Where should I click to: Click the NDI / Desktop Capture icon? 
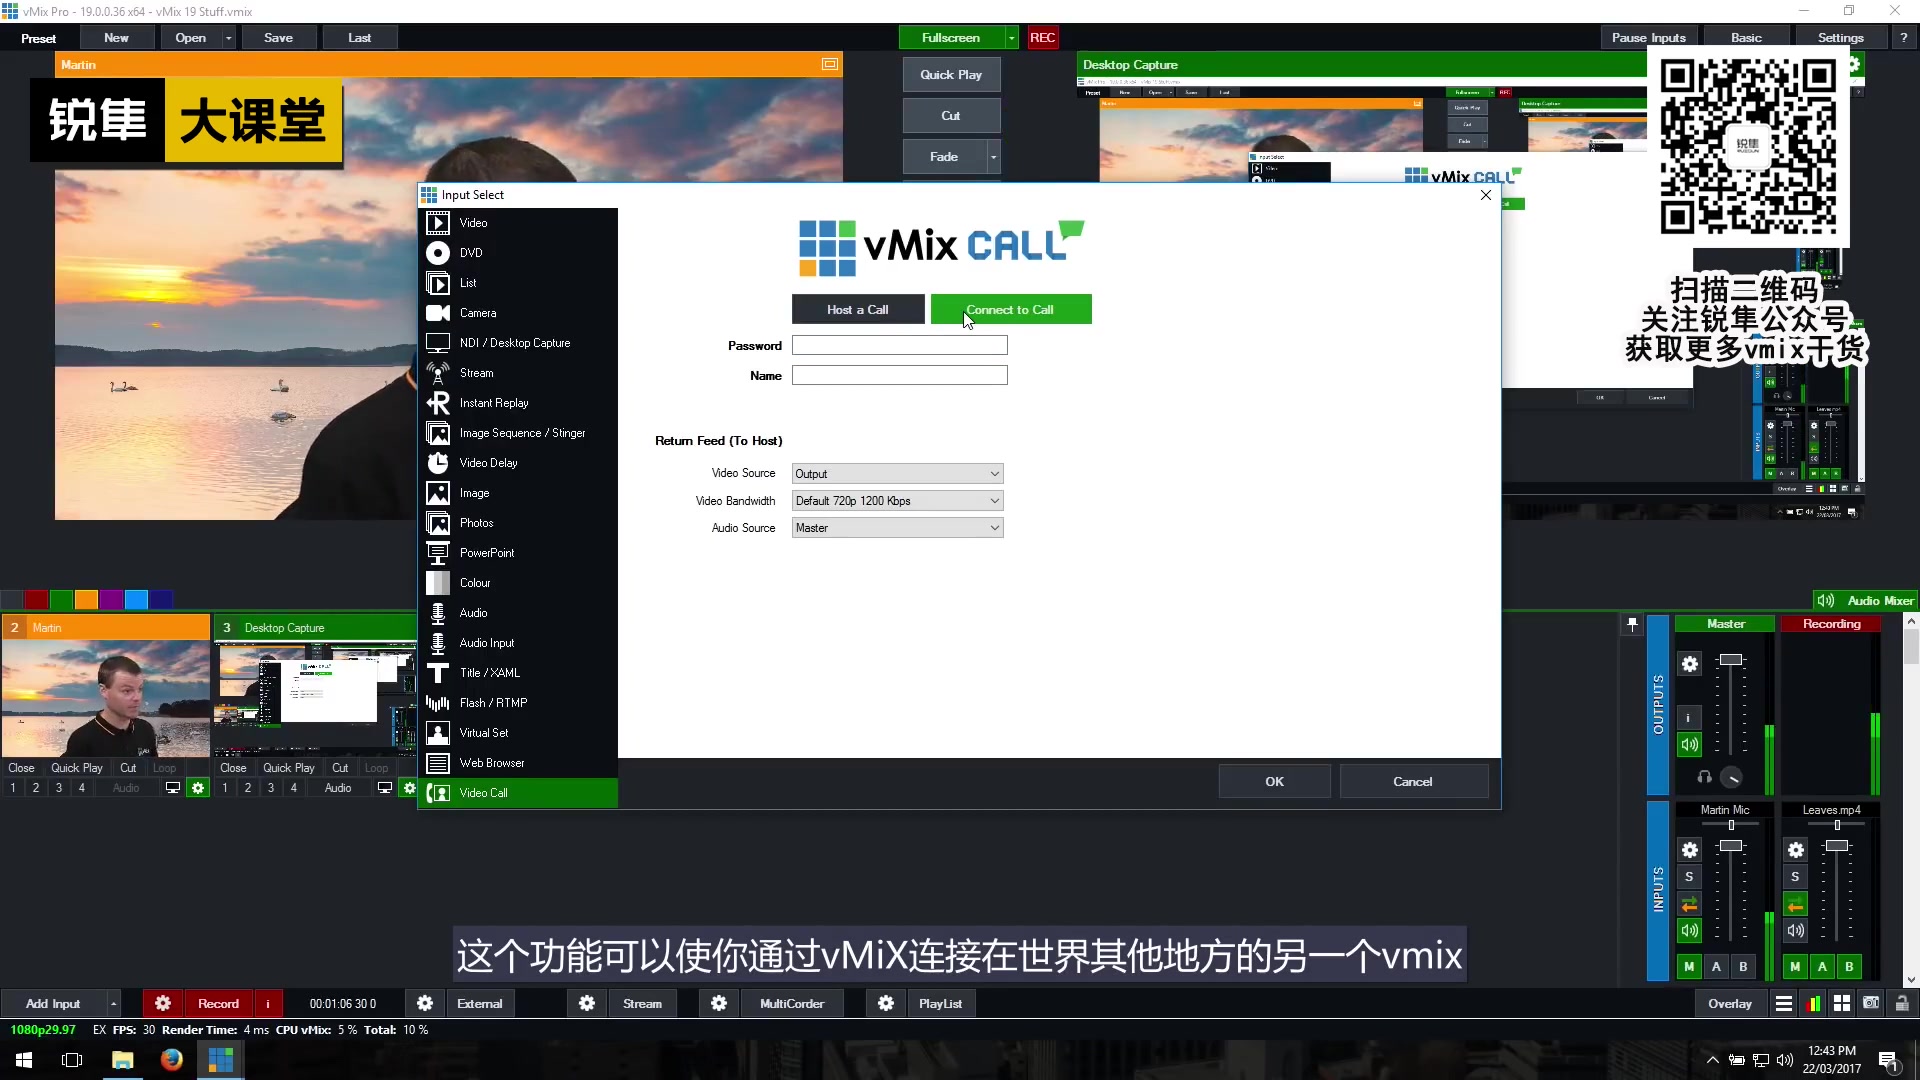438,343
